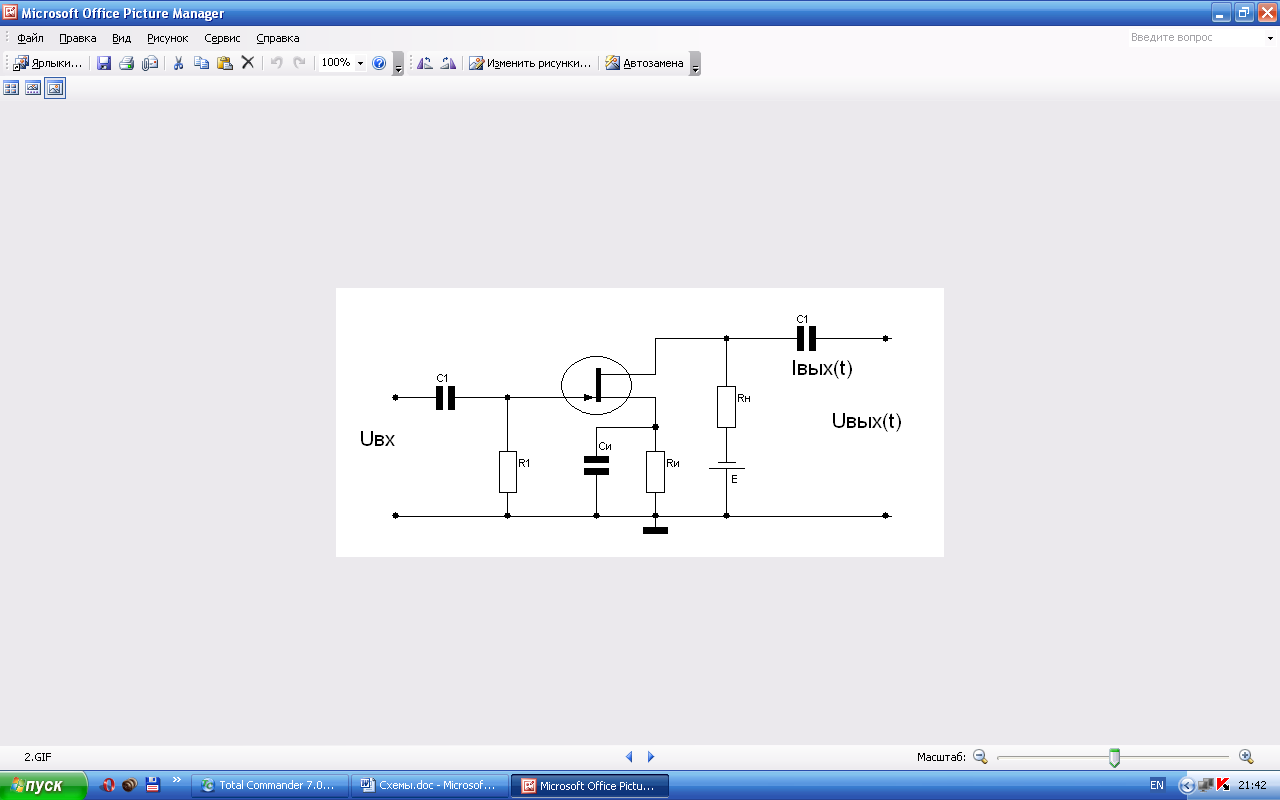This screenshot has width=1280, height=800.
Task: Click the zoom out magnifier icon
Action: tap(980, 757)
